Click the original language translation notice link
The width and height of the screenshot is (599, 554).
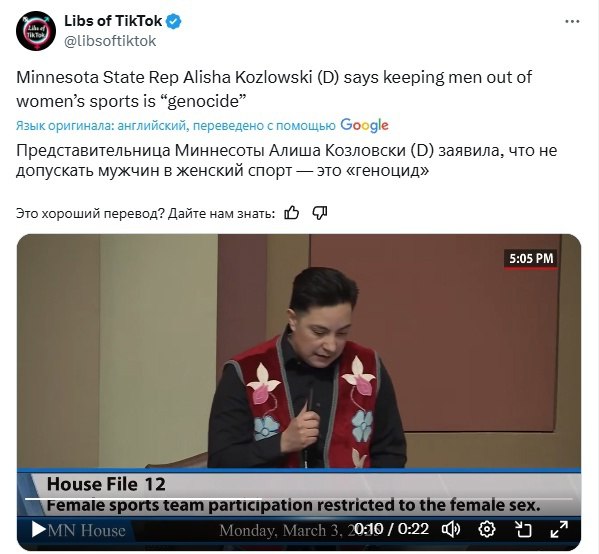[x=176, y=126]
